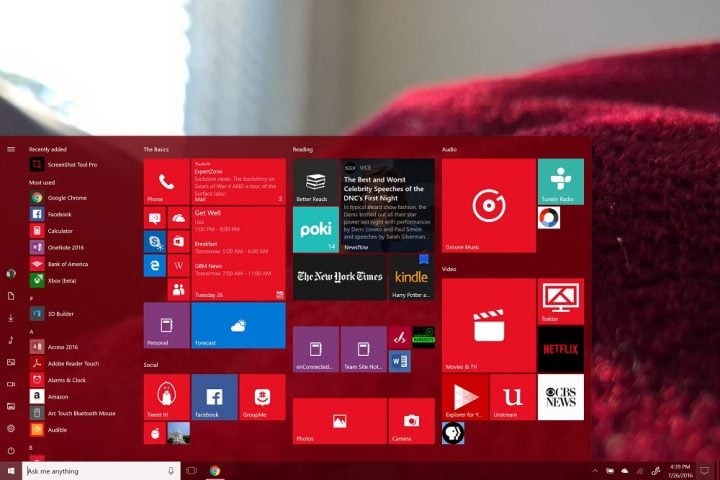Open the Action Center notification icon

click(704, 471)
